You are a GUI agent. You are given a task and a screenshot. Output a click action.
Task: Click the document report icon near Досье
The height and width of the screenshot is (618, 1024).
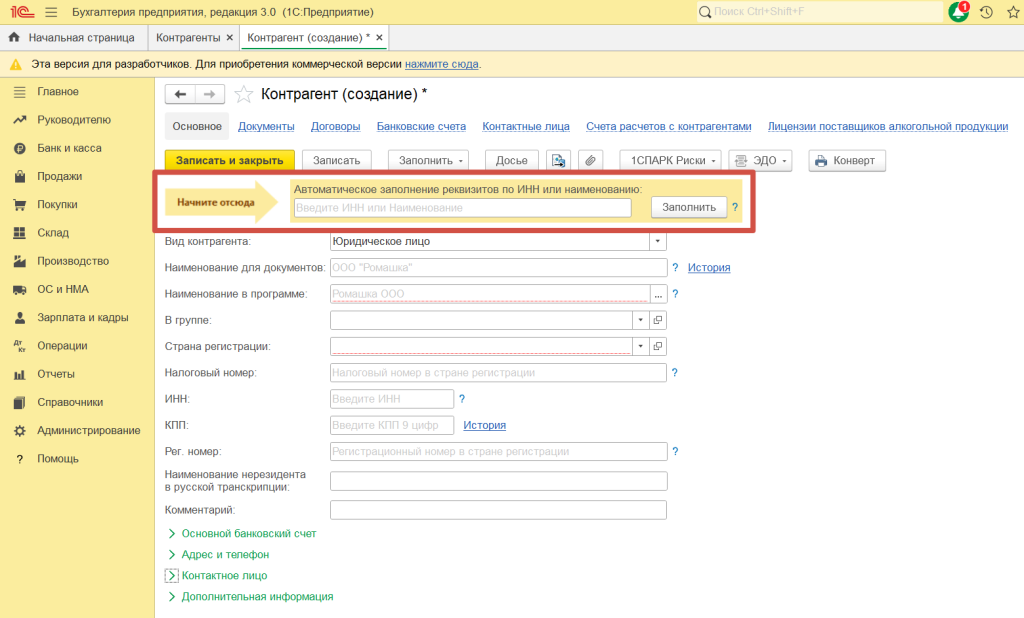(558, 160)
